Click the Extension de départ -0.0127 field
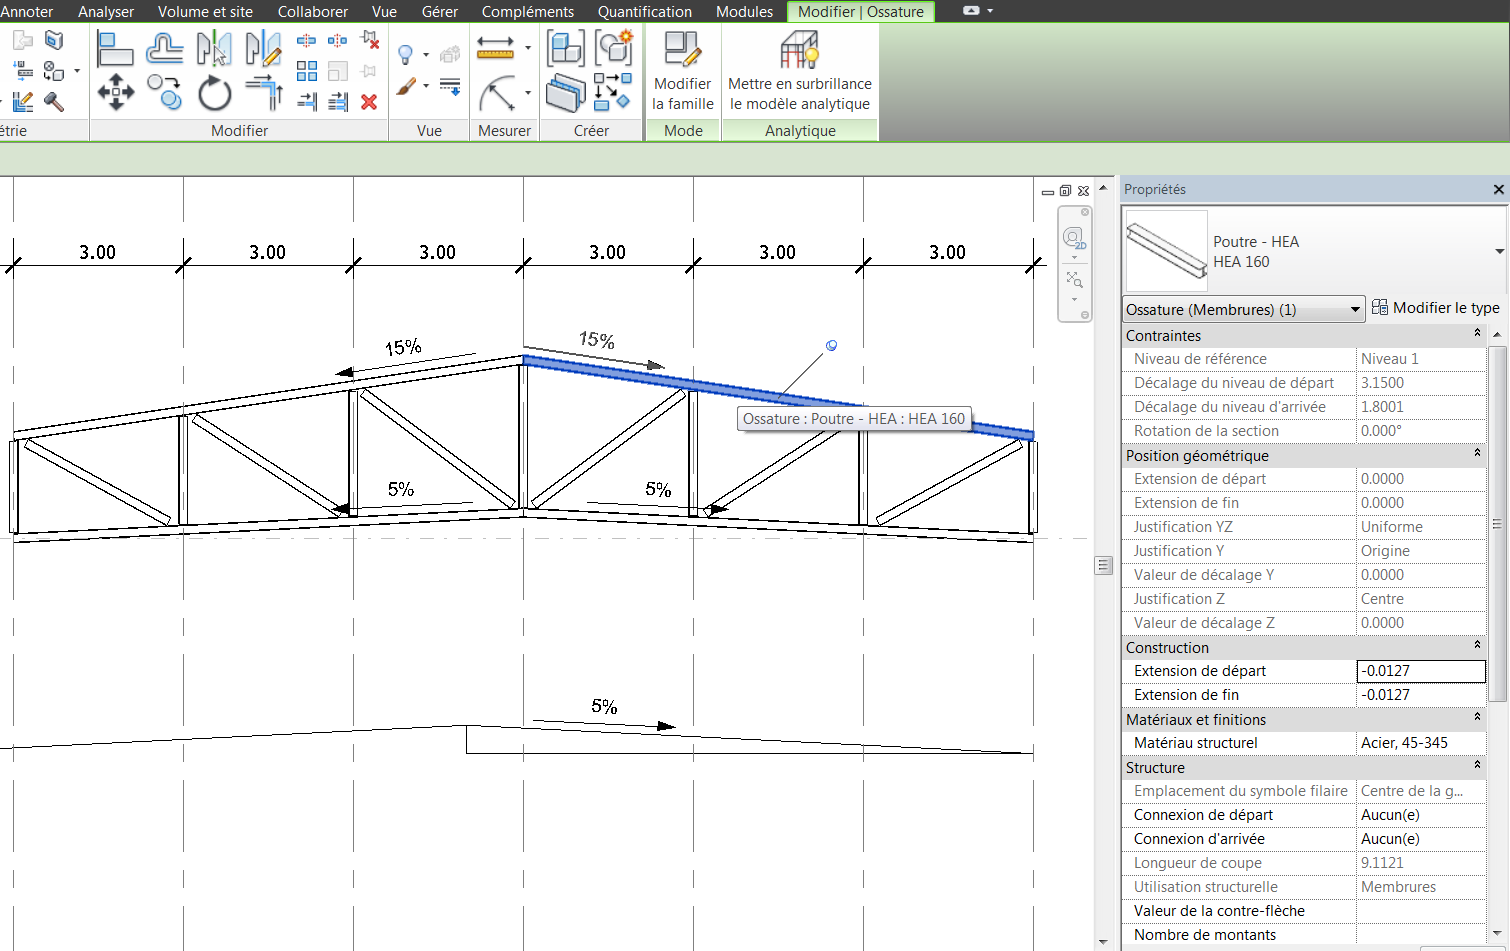This screenshot has height=951, width=1510. pyautogui.click(x=1421, y=671)
